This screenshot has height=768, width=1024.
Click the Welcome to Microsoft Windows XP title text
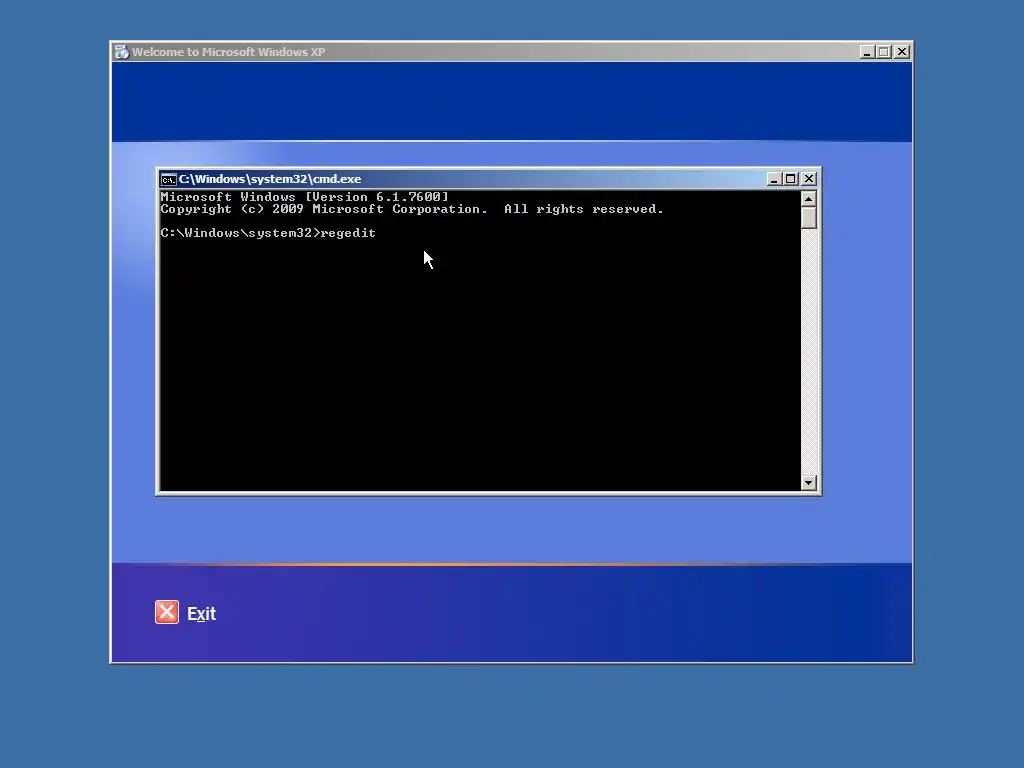(229, 52)
